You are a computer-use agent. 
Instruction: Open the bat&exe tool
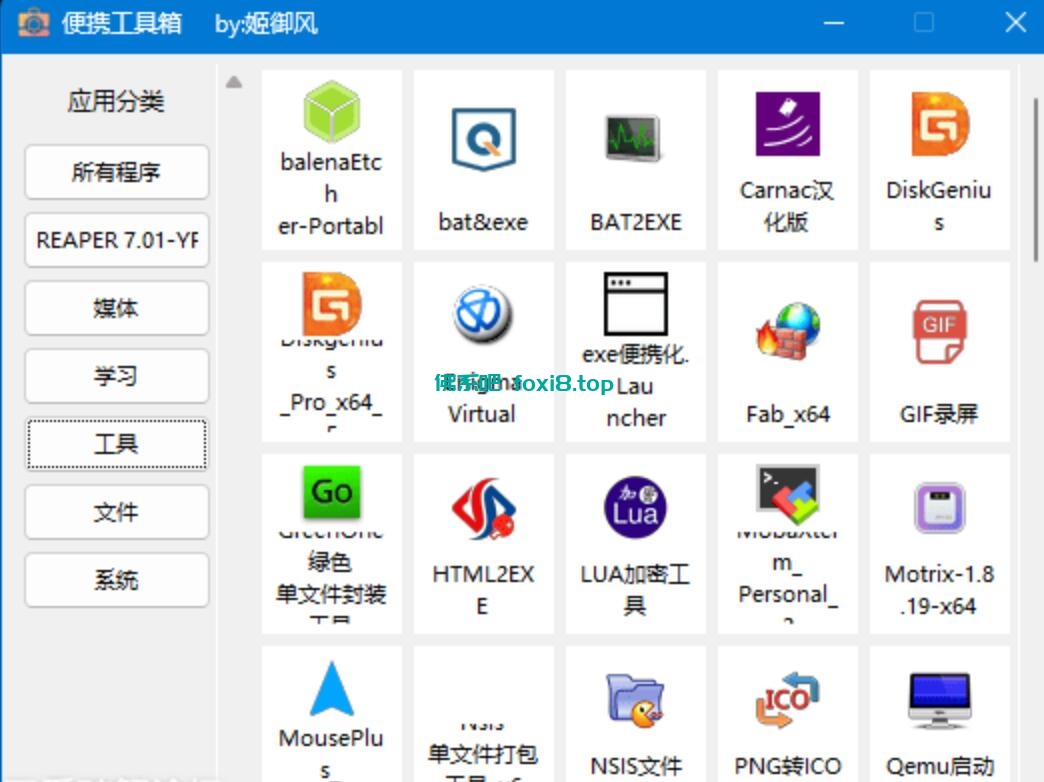(483, 155)
